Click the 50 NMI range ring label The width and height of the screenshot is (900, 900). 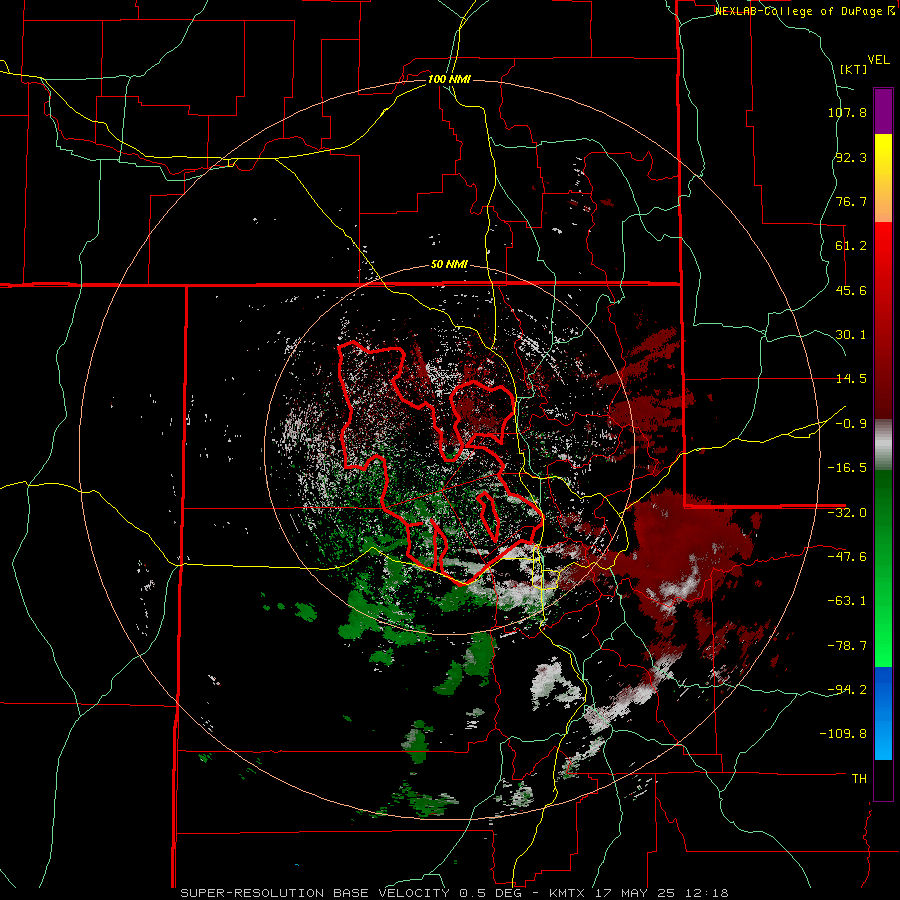coord(449,265)
